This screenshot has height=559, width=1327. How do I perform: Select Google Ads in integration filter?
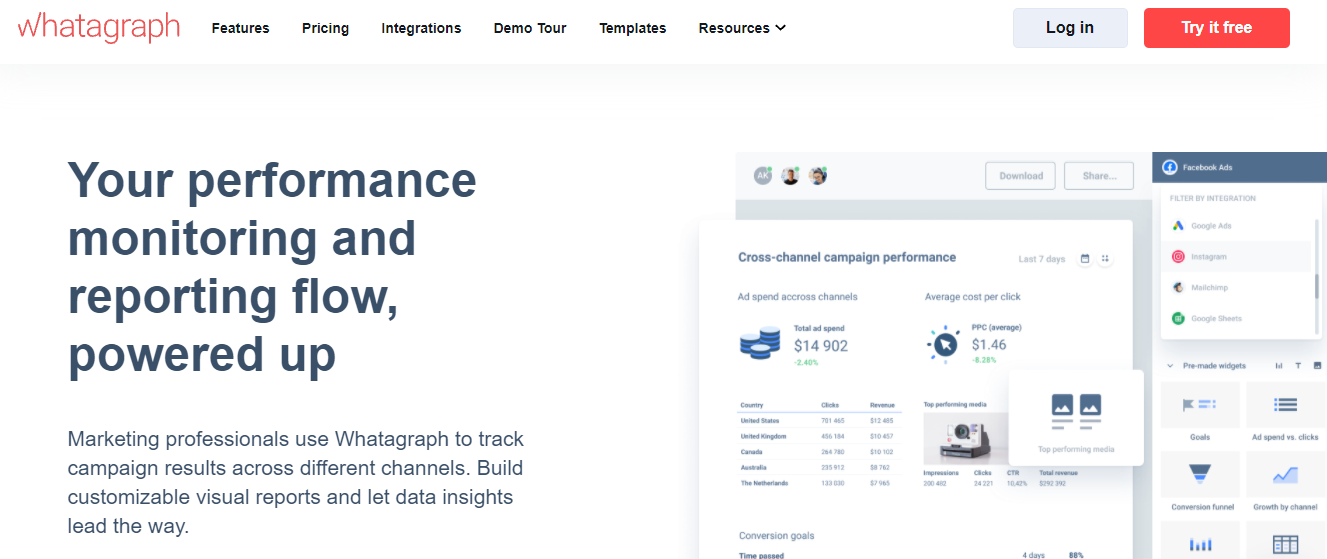[1210, 226]
